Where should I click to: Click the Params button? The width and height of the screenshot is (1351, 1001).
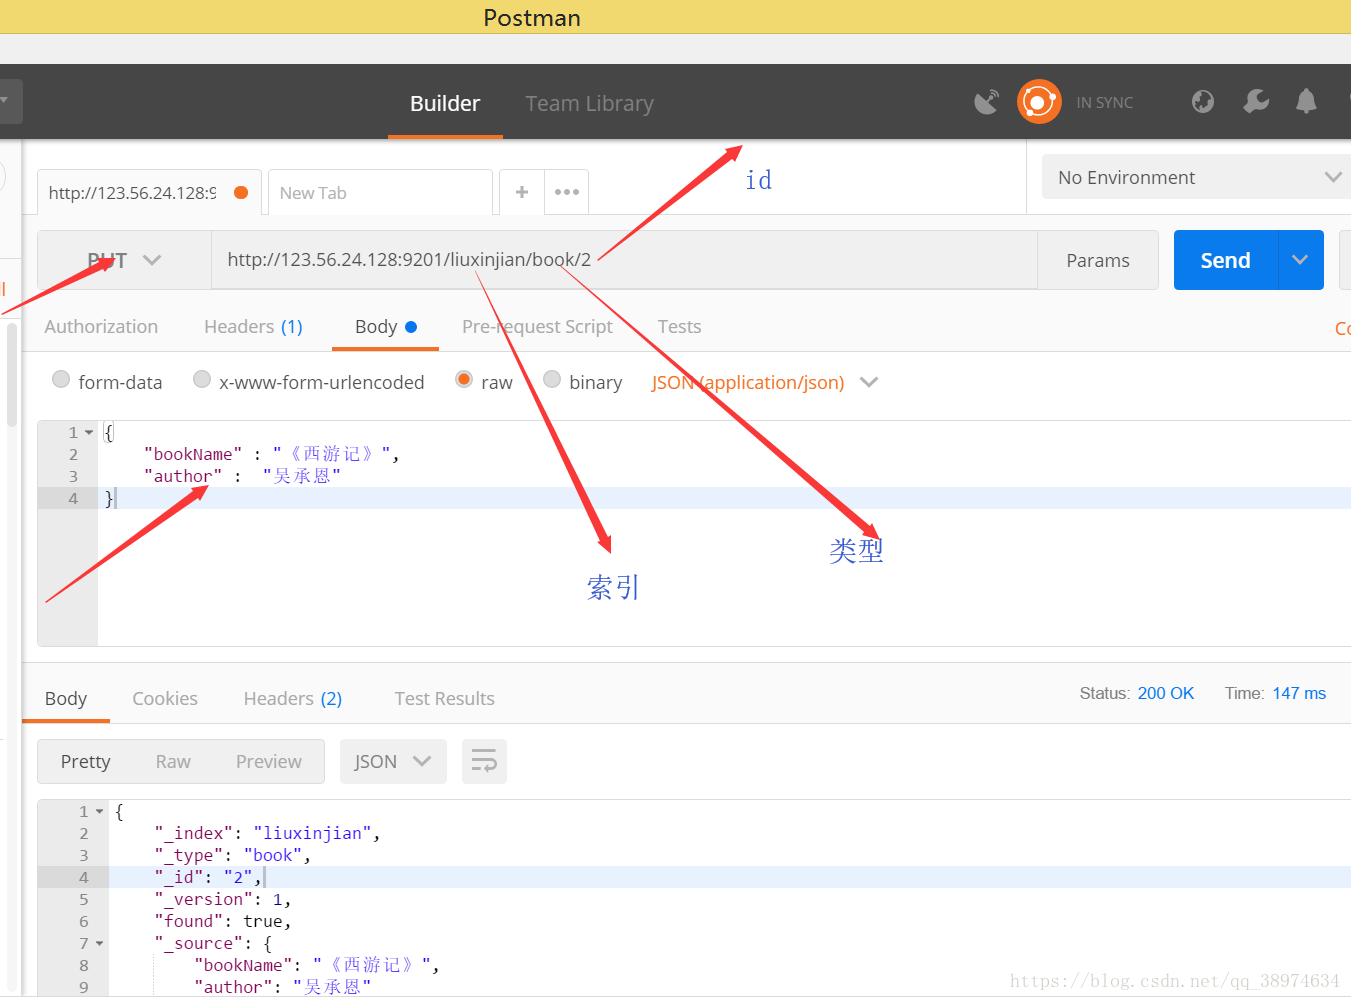(1098, 260)
